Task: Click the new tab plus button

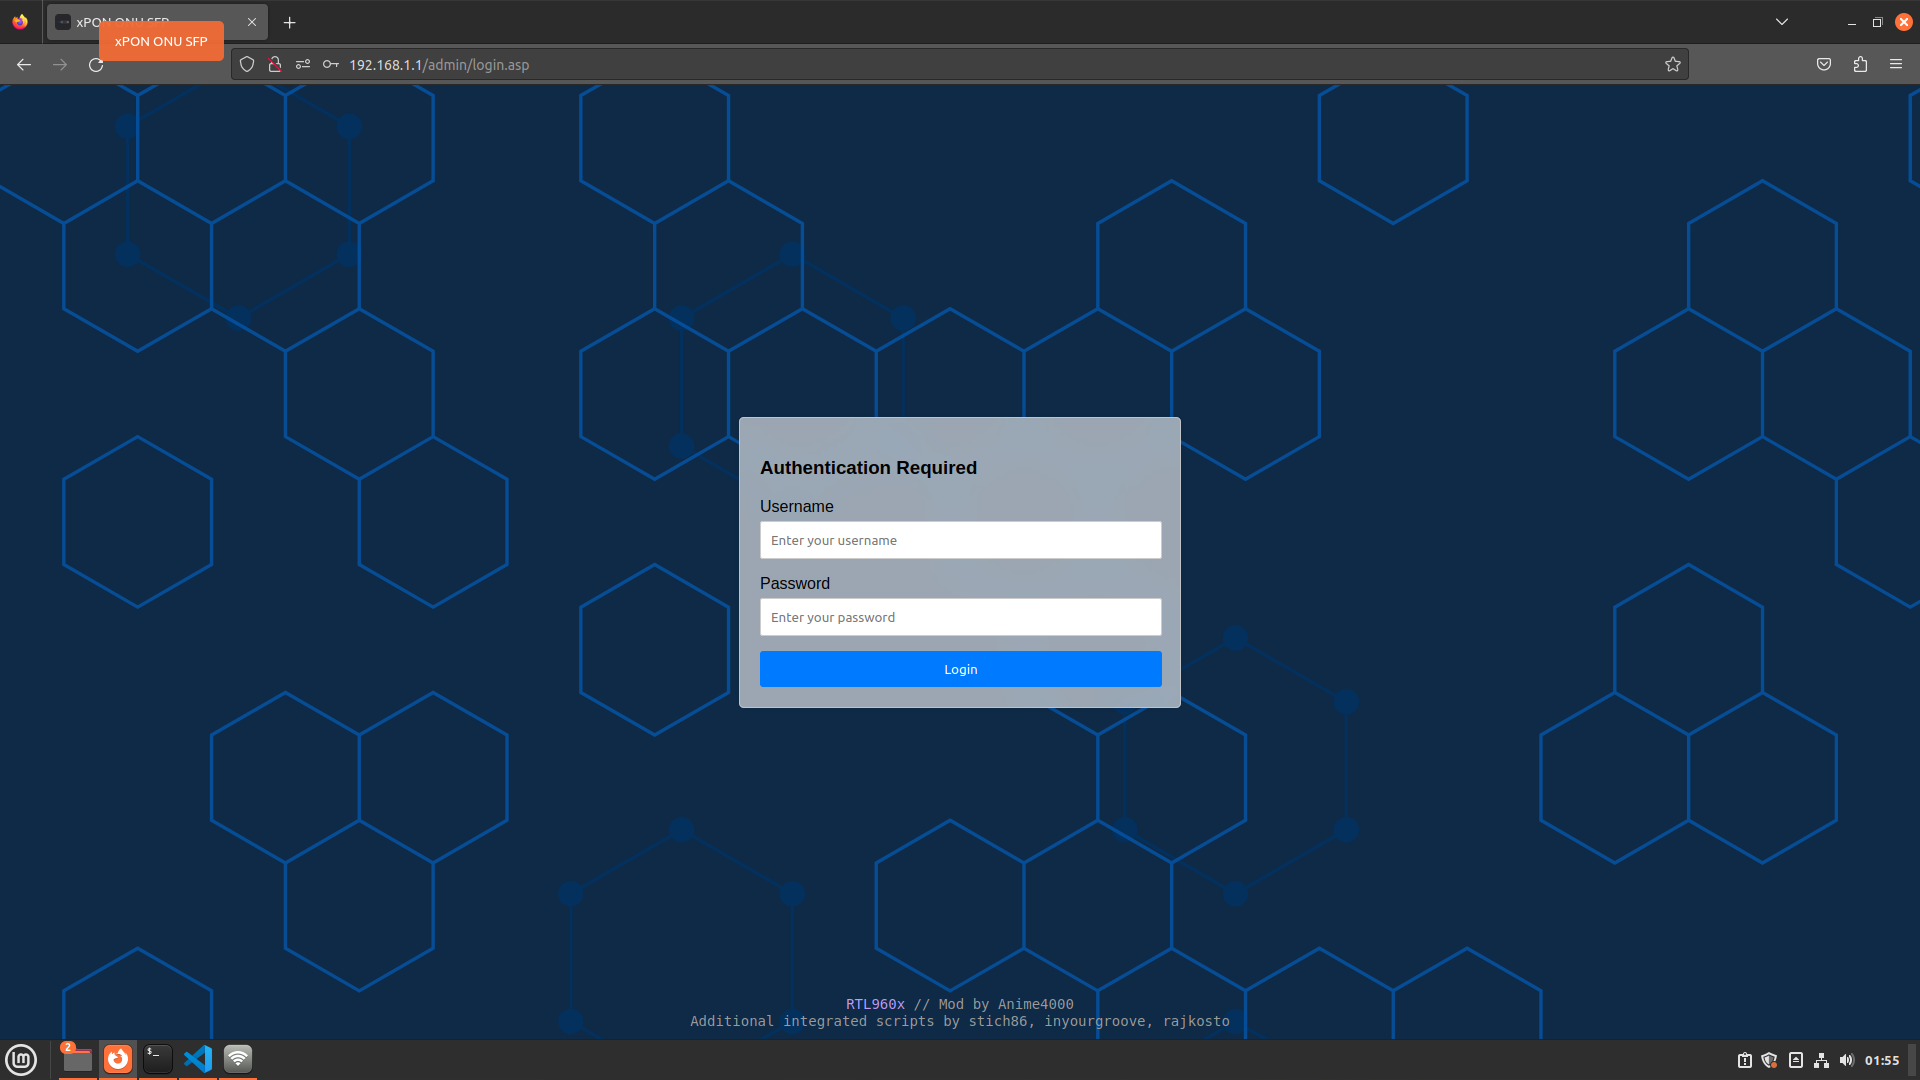Action: point(290,22)
